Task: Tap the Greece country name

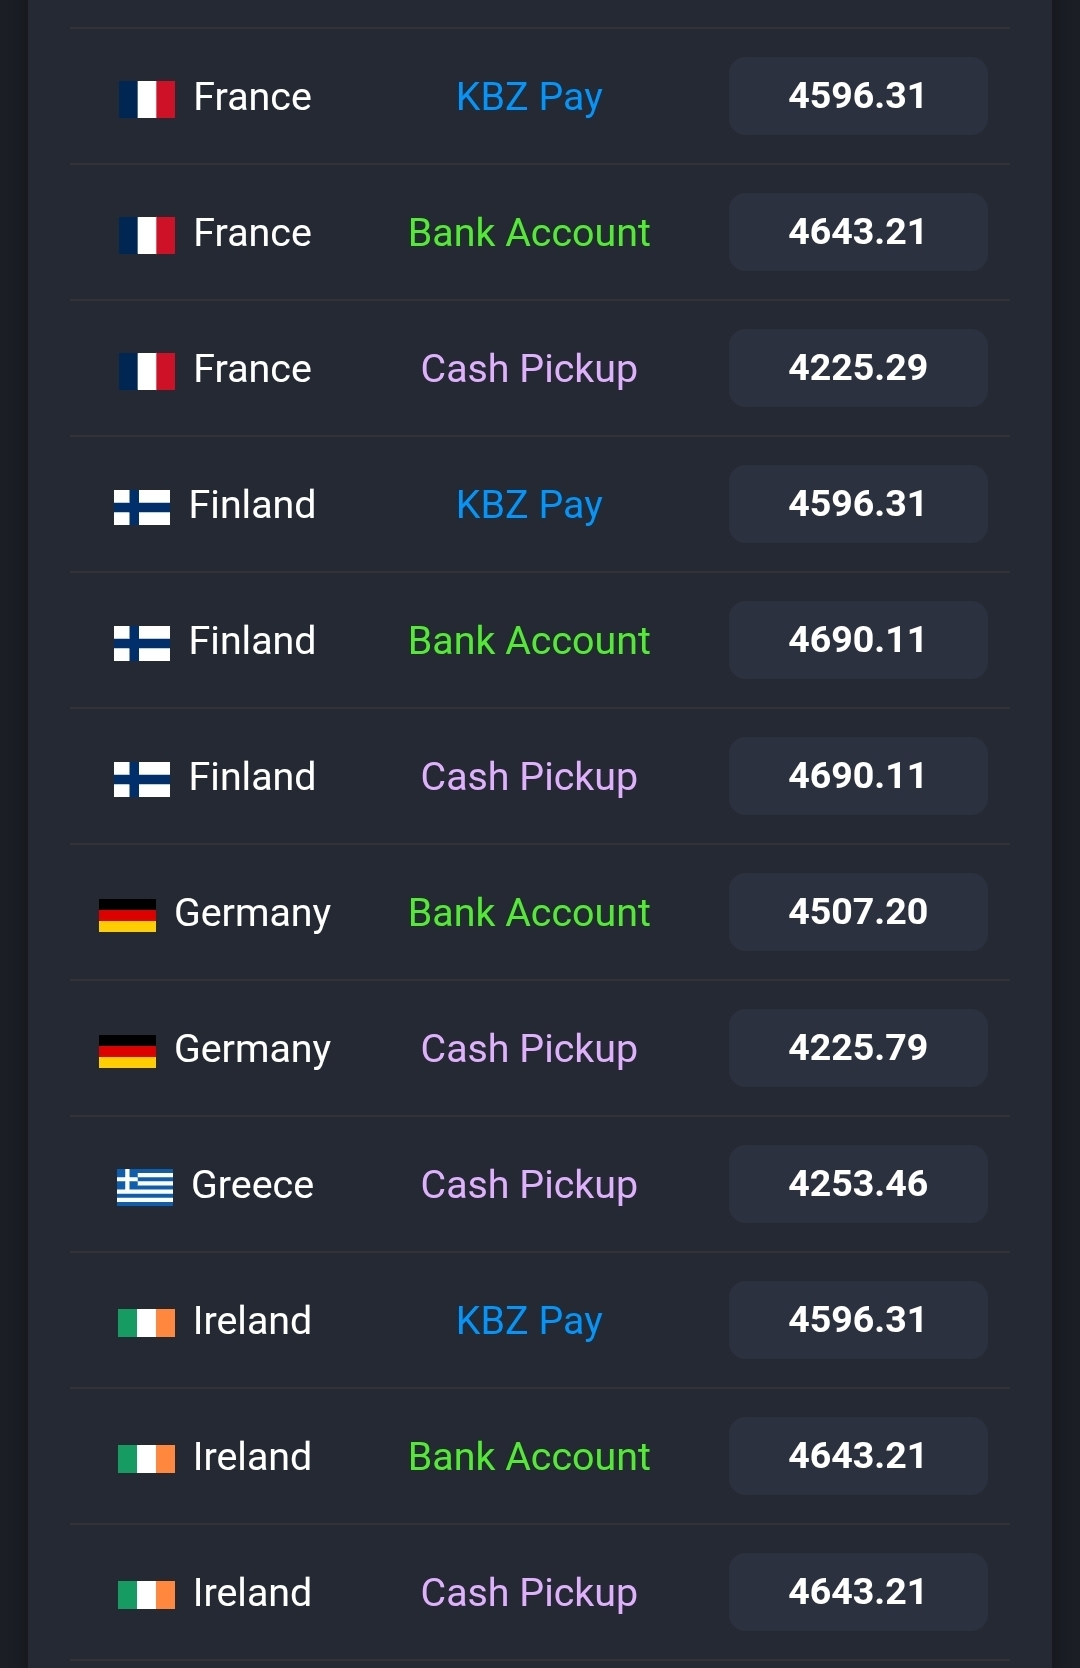Action: (252, 1185)
